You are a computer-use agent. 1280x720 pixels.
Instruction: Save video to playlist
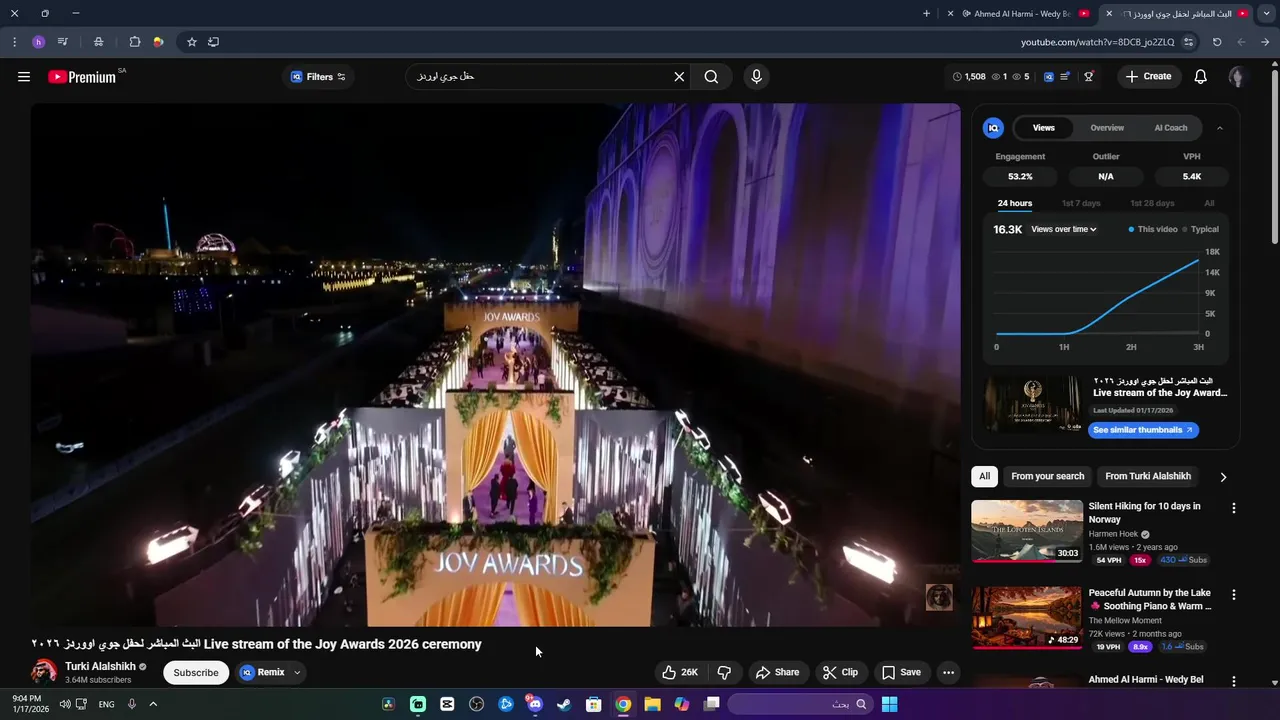coord(901,672)
